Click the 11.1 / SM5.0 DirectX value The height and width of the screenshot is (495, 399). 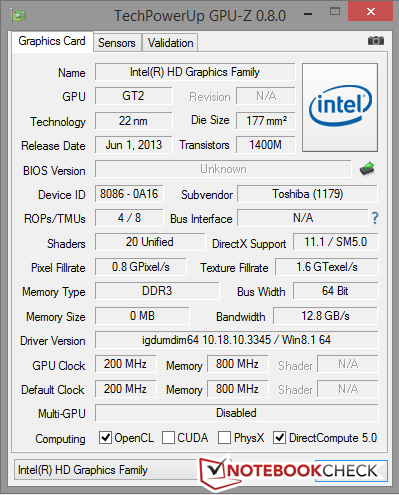point(336,242)
